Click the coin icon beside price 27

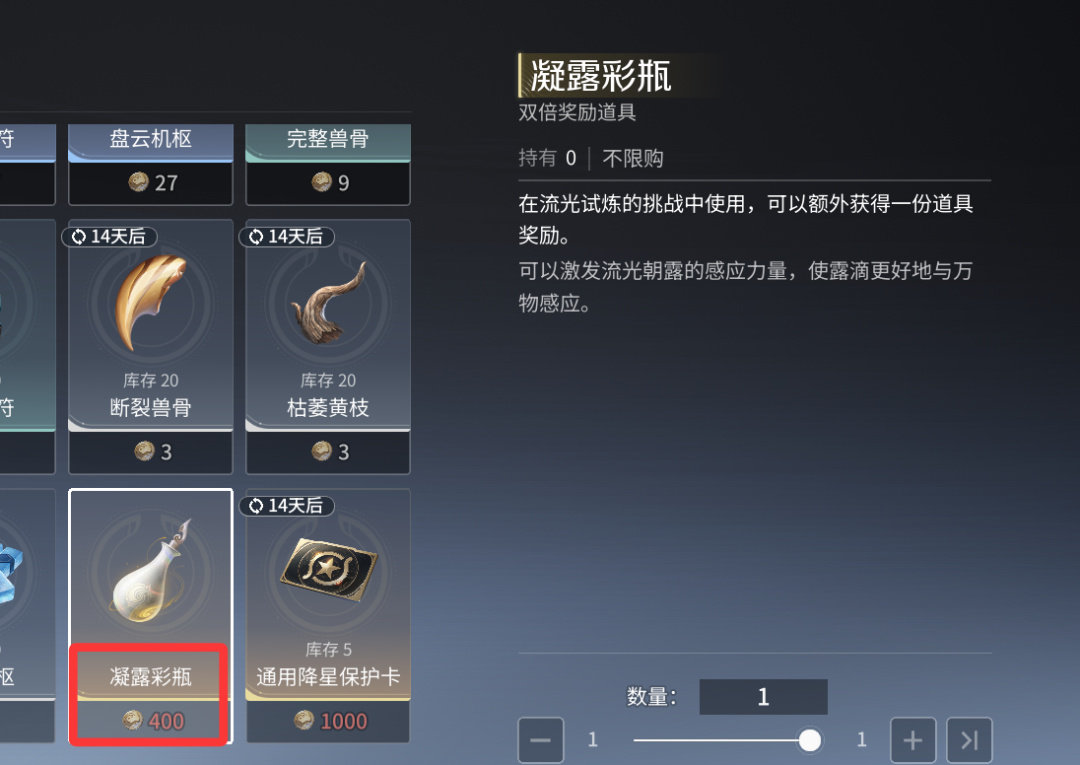138,182
